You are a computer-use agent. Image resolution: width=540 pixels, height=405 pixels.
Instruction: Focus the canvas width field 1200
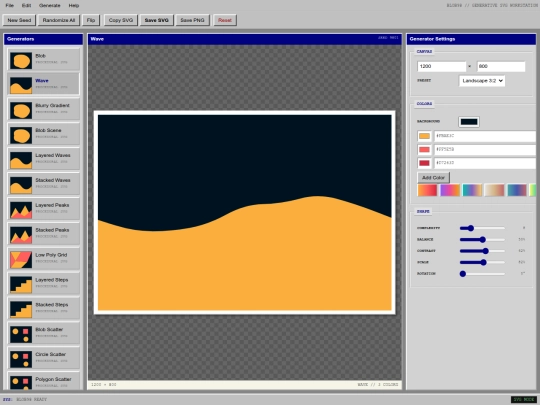click(442, 66)
